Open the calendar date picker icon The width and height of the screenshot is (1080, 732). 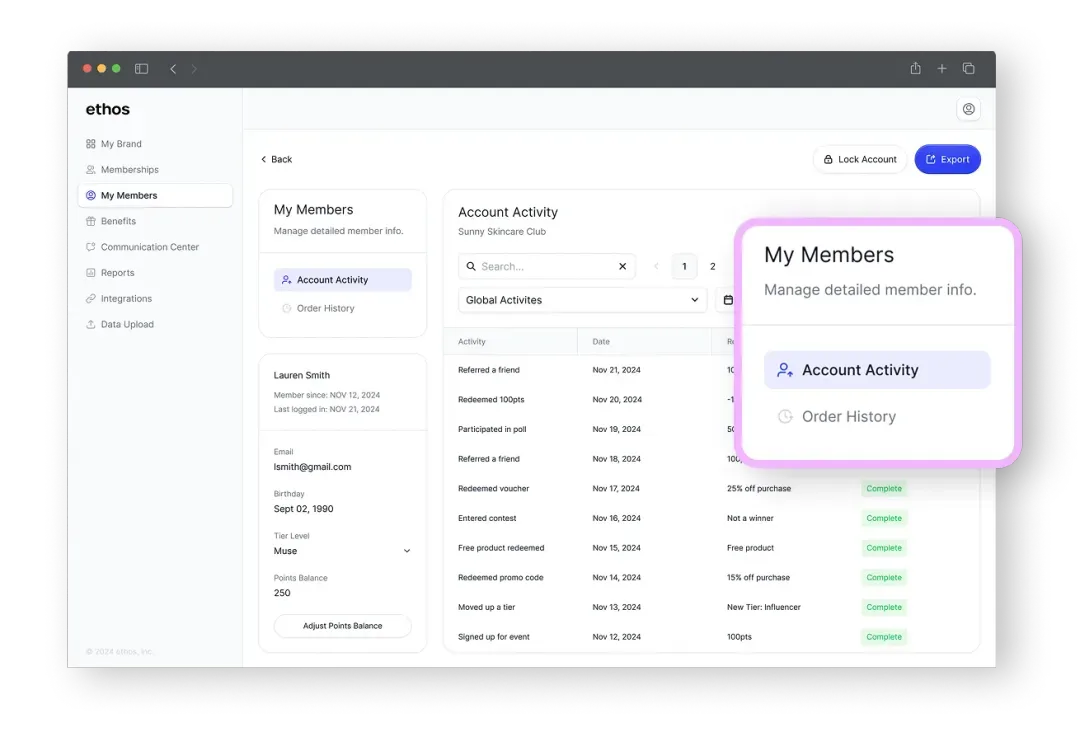tap(728, 300)
